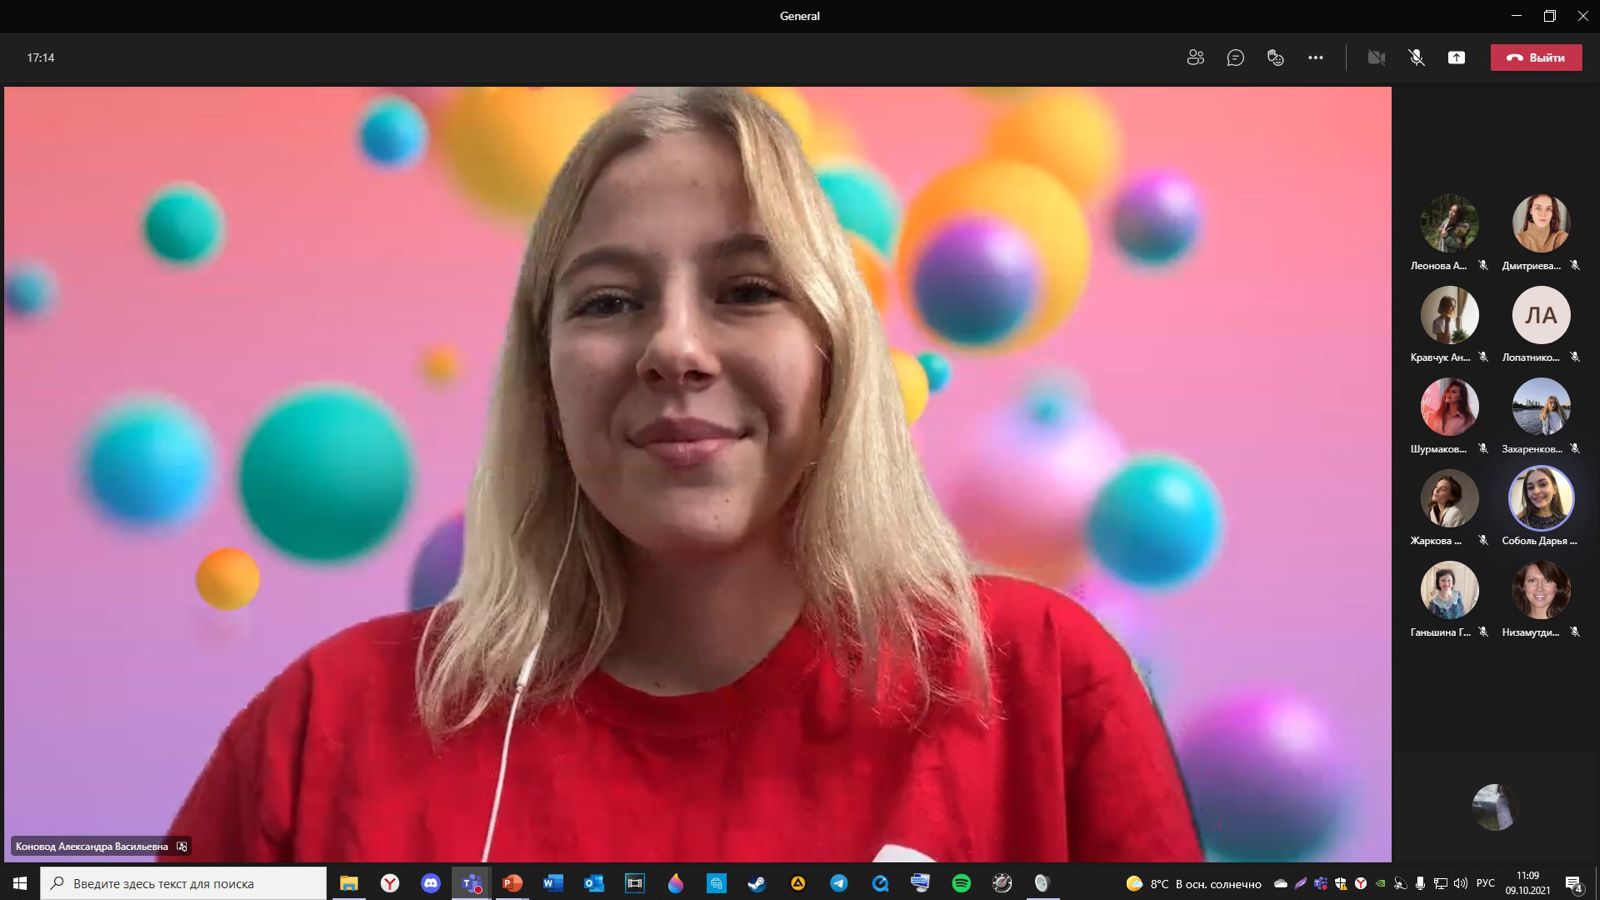Open Steam from the taskbar
The width and height of the screenshot is (1600, 900).
click(x=757, y=883)
